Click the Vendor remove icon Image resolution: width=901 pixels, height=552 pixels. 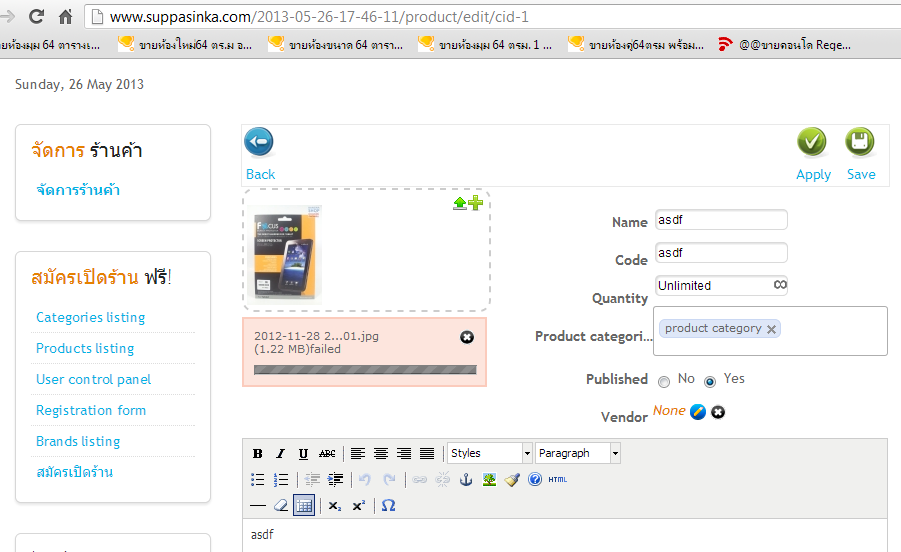pyautogui.click(x=718, y=412)
